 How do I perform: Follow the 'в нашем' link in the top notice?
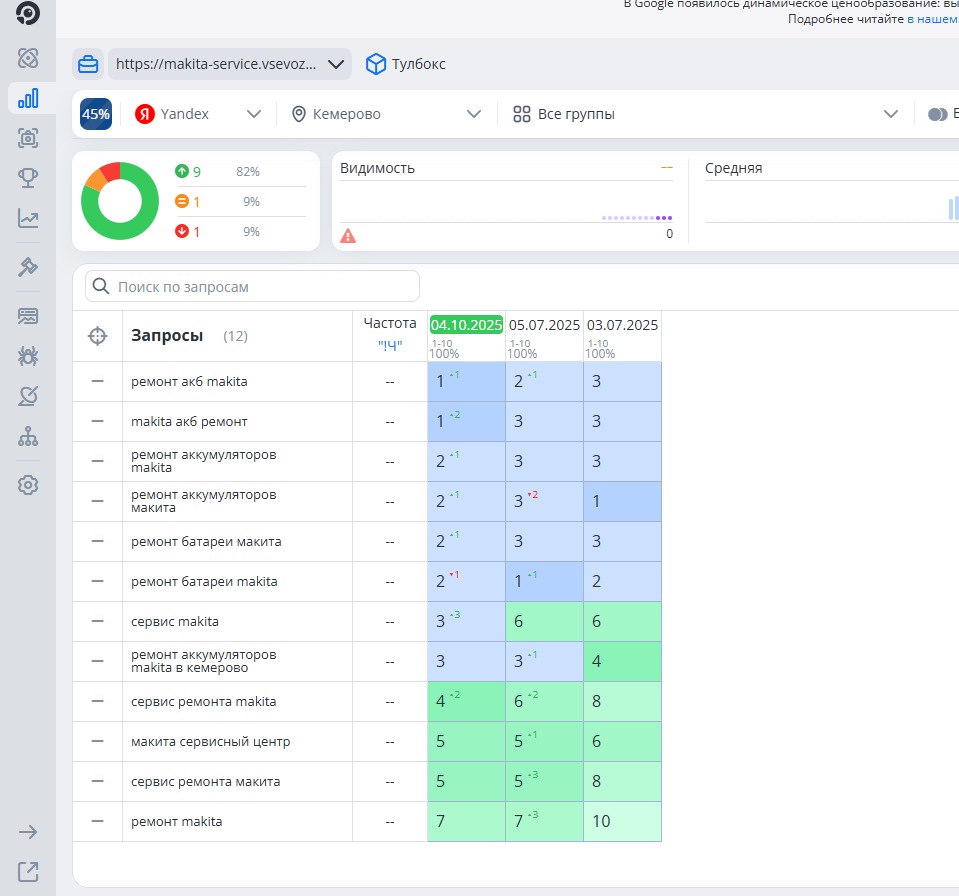[932, 19]
